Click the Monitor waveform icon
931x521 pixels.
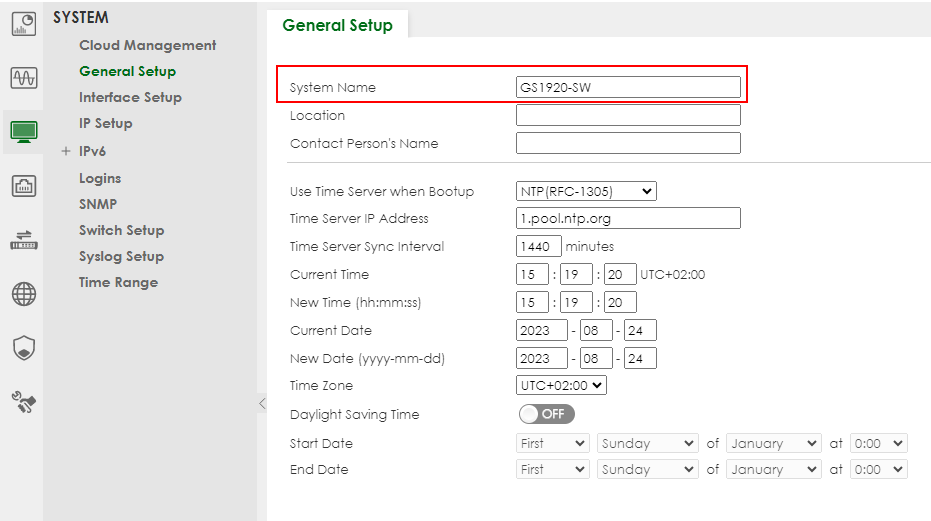(23, 78)
